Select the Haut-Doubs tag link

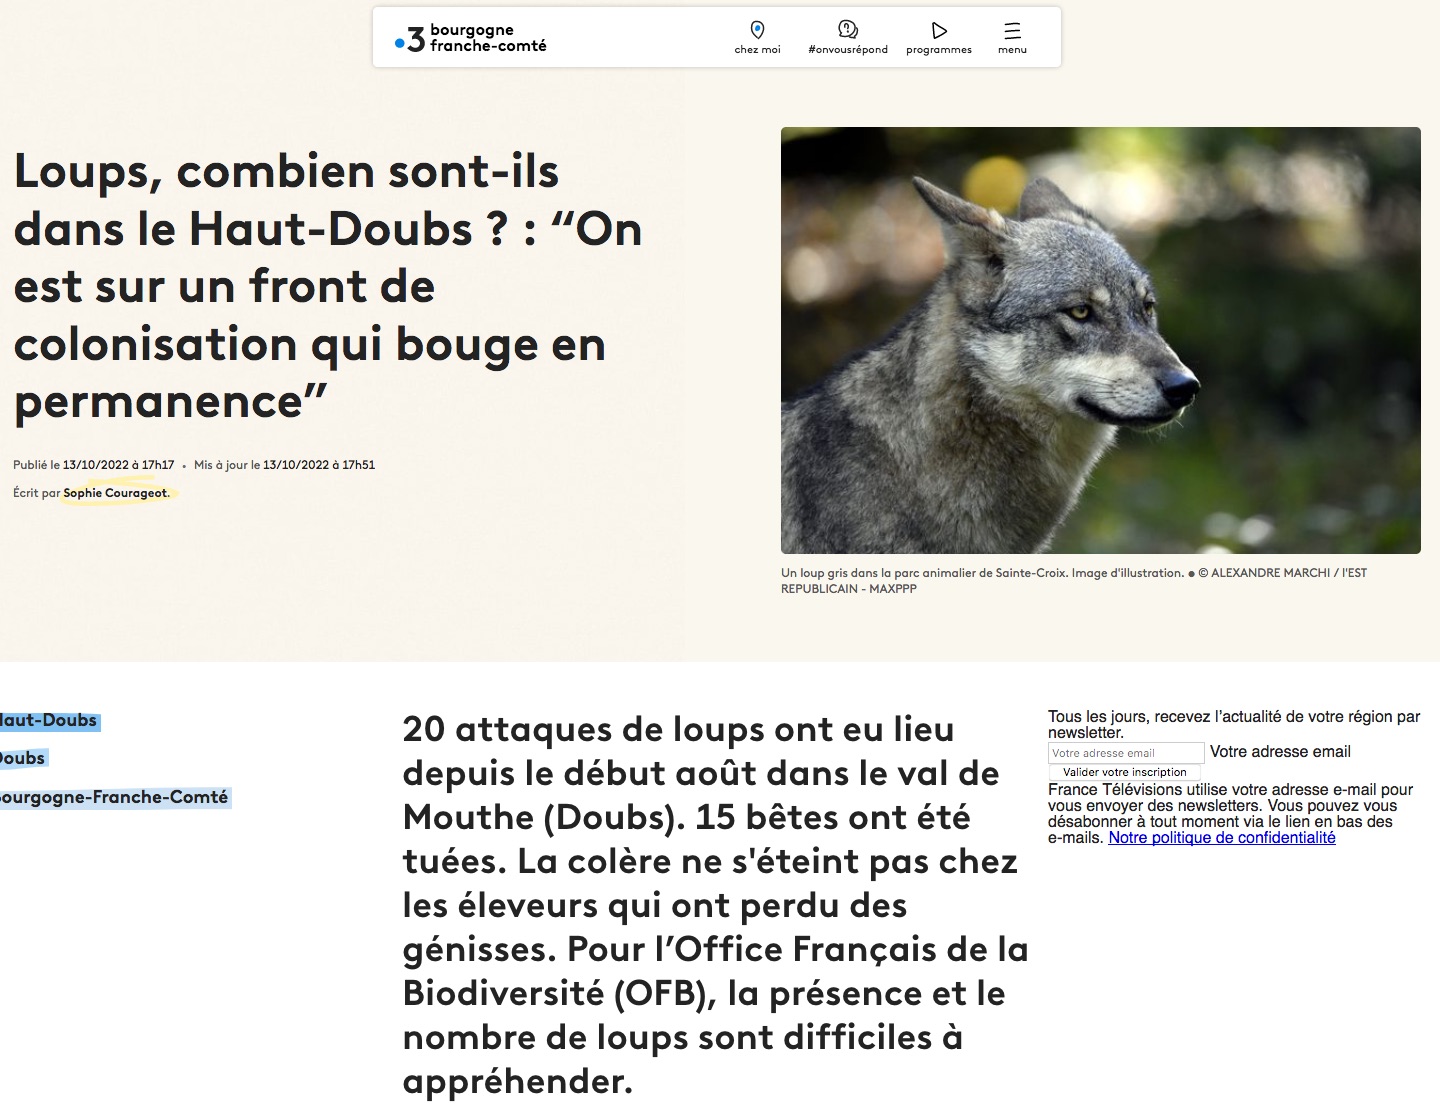(x=49, y=720)
